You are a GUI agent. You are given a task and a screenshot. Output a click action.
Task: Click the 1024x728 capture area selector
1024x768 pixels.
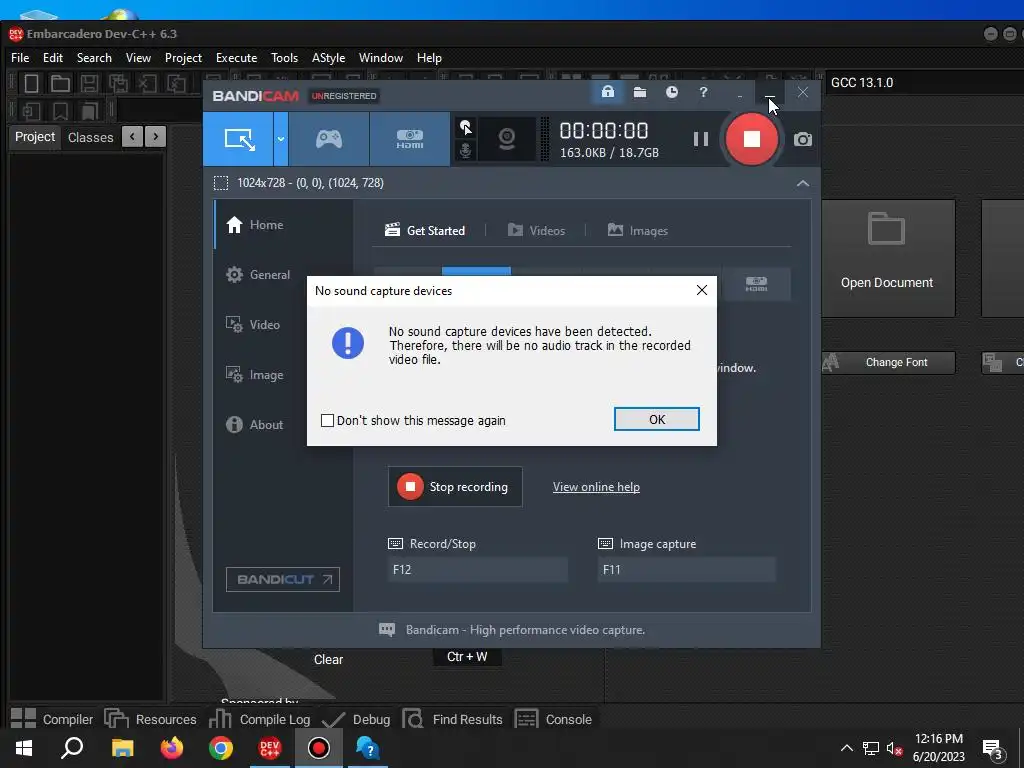pyautogui.click(x=298, y=183)
